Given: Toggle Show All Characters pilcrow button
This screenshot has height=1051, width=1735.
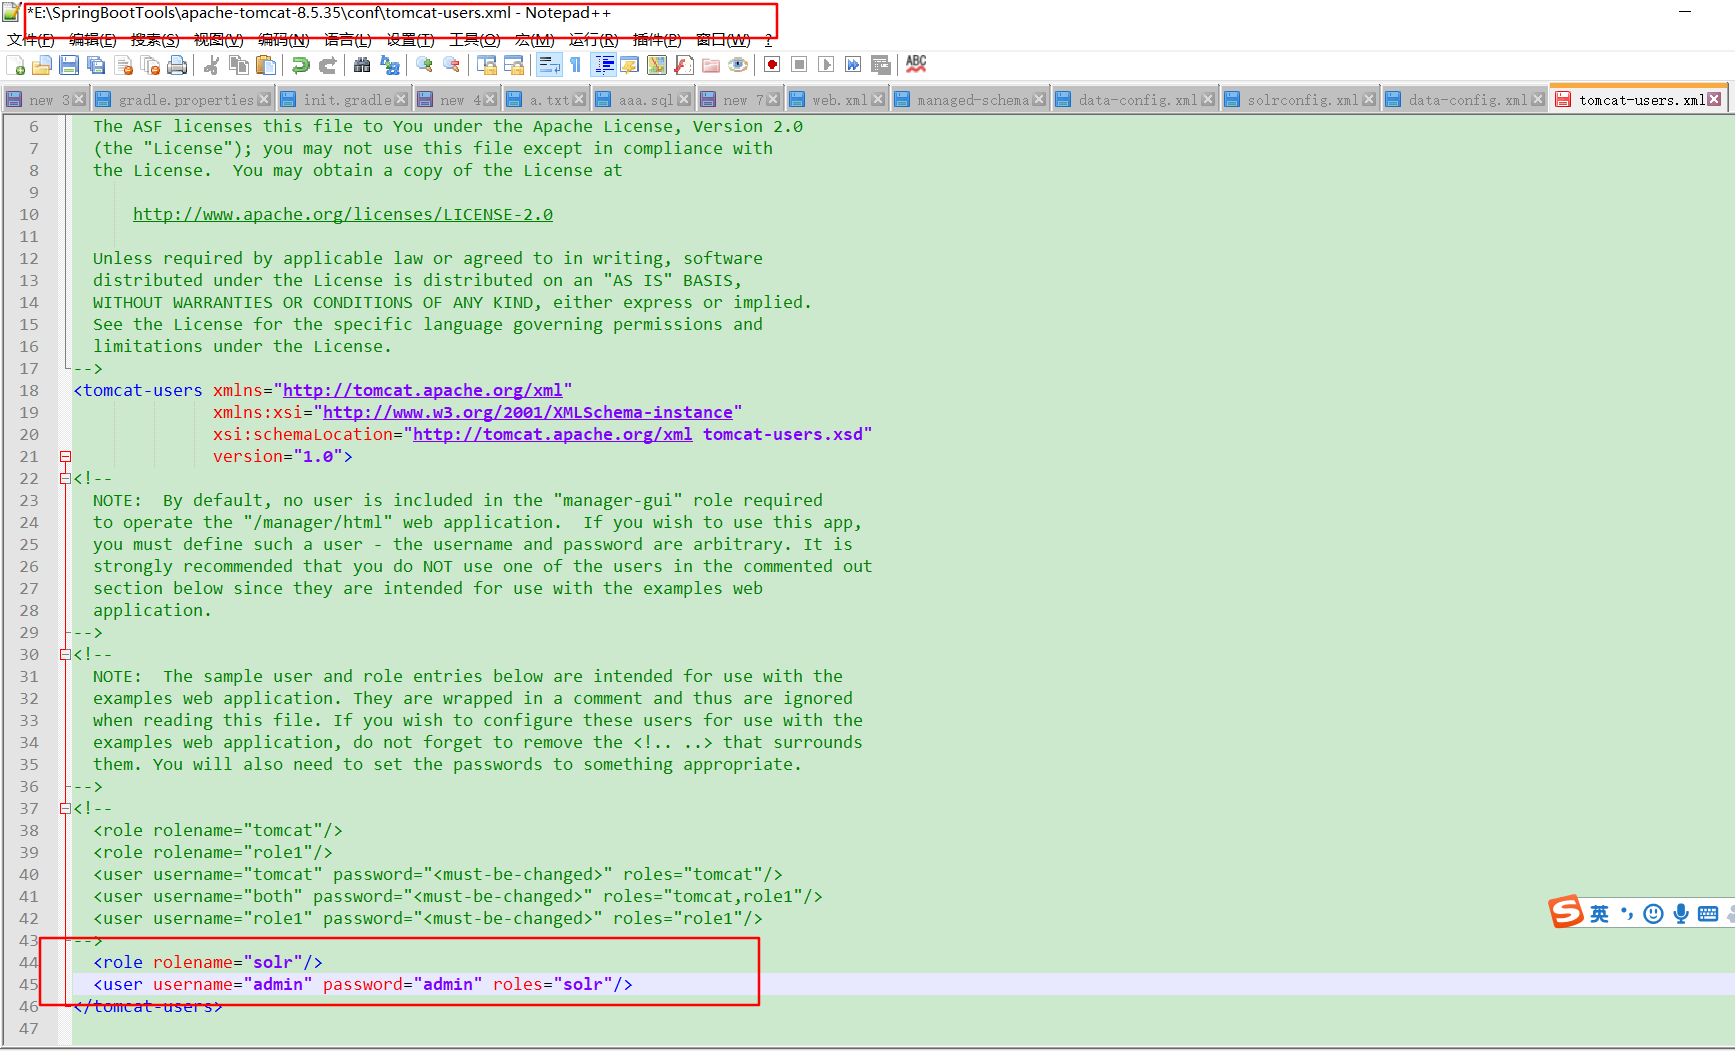Looking at the screenshot, I should point(576,66).
